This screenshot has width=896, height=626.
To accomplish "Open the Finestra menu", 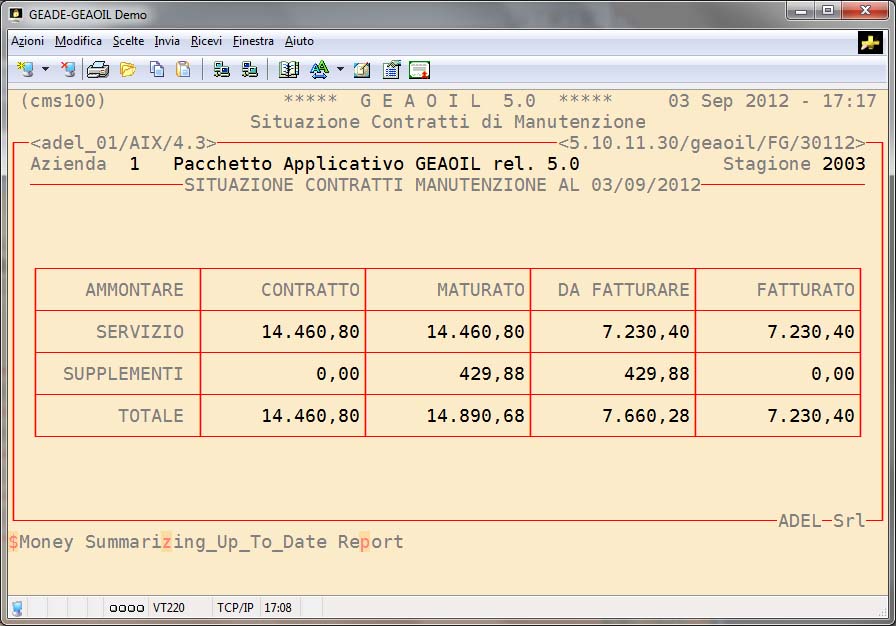I will [x=253, y=41].
